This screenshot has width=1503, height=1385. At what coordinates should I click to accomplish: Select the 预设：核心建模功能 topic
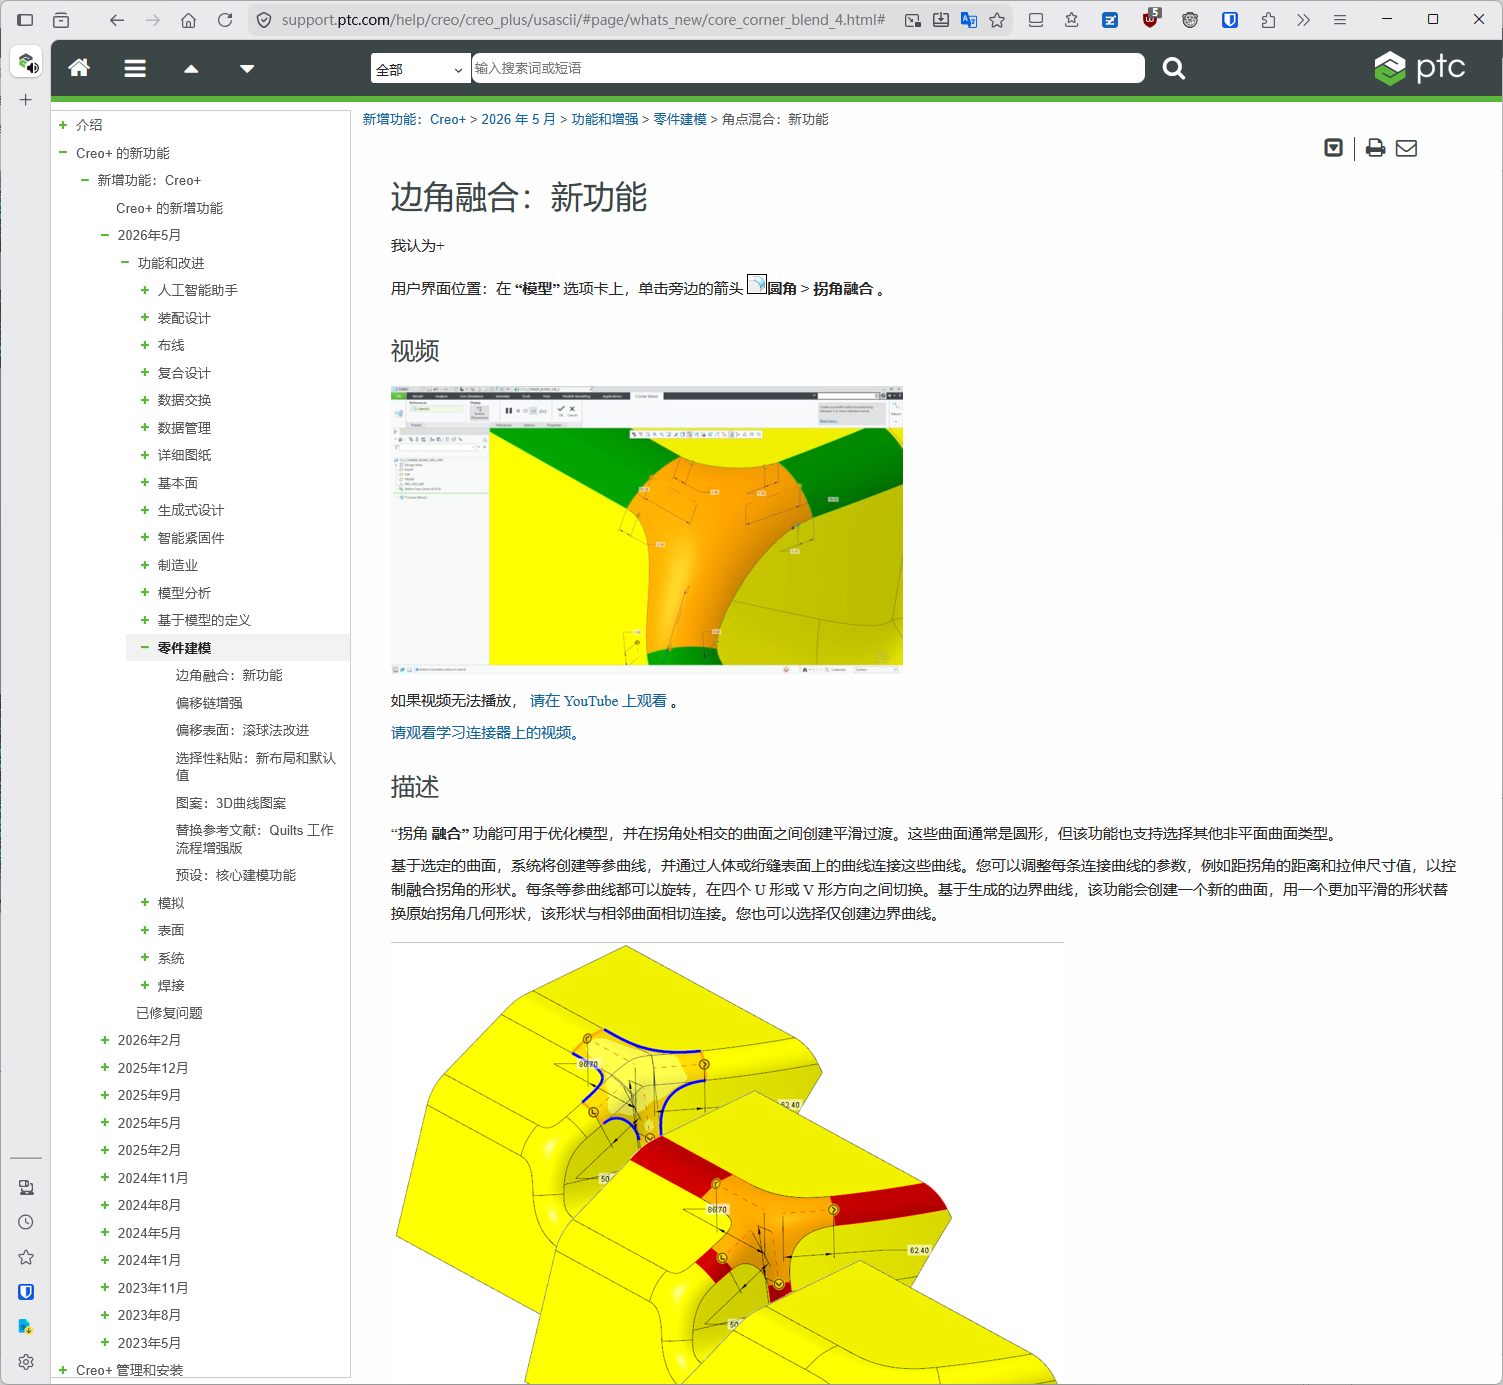coord(236,875)
